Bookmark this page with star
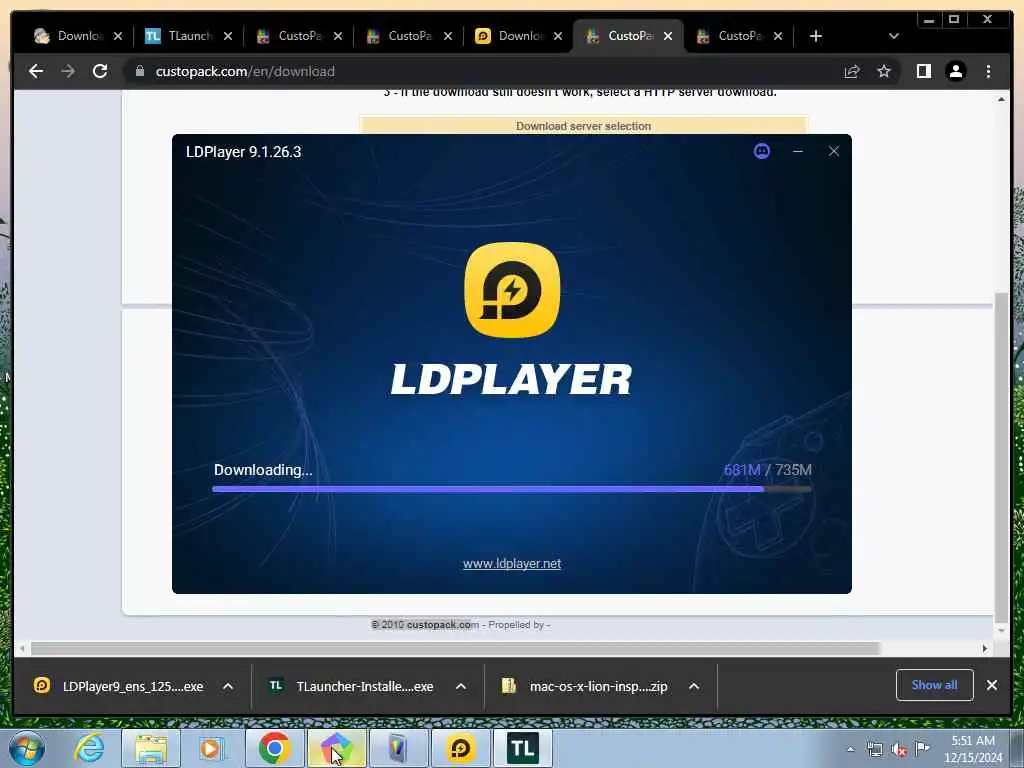This screenshot has width=1024, height=768. tap(884, 71)
